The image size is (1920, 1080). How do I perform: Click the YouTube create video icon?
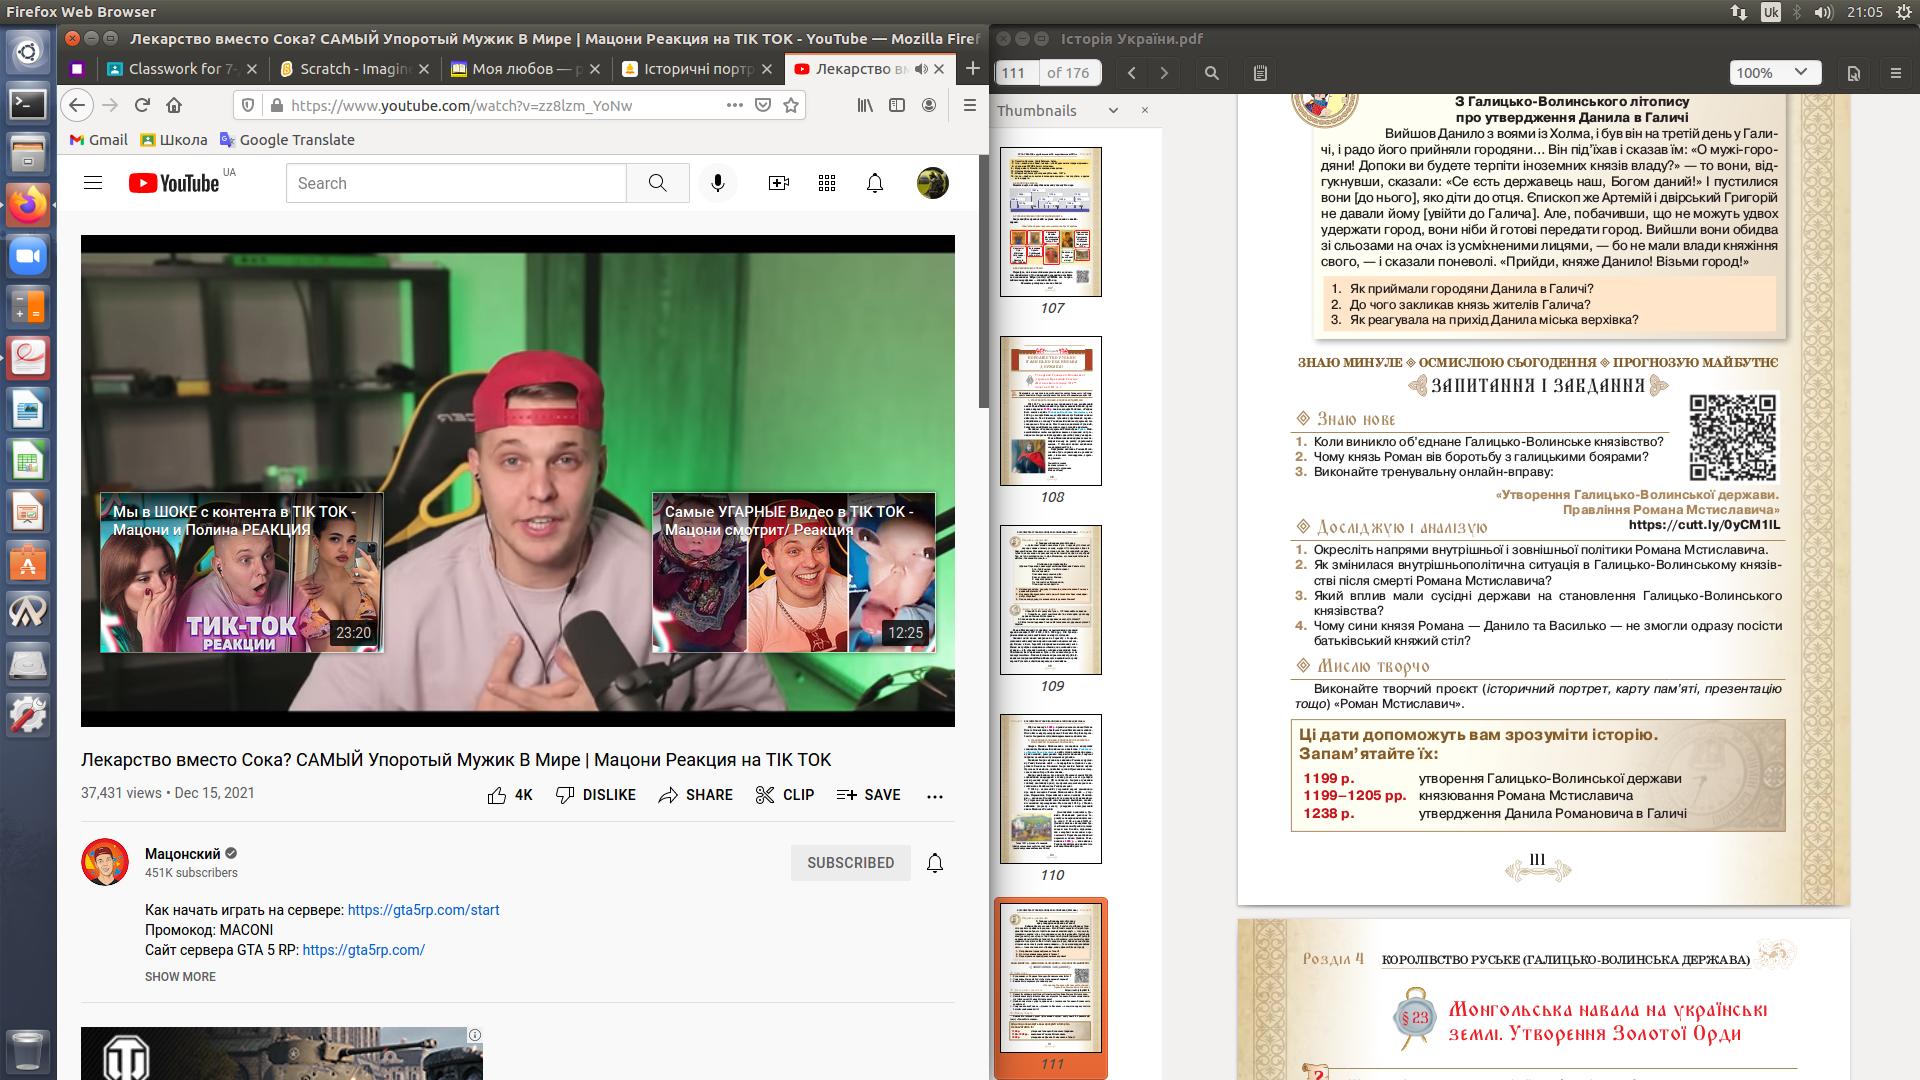tap(778, 183)
